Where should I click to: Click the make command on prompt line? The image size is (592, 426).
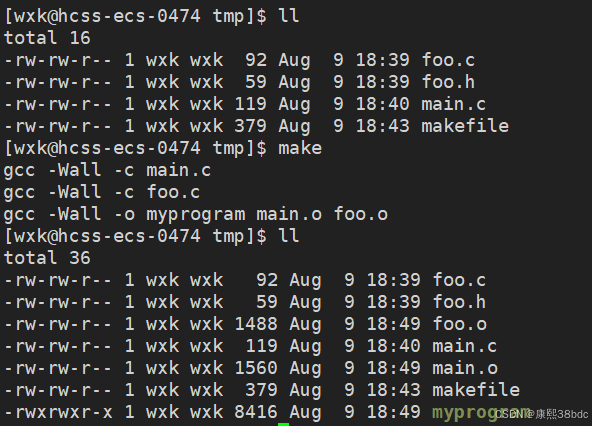[300, 148]
